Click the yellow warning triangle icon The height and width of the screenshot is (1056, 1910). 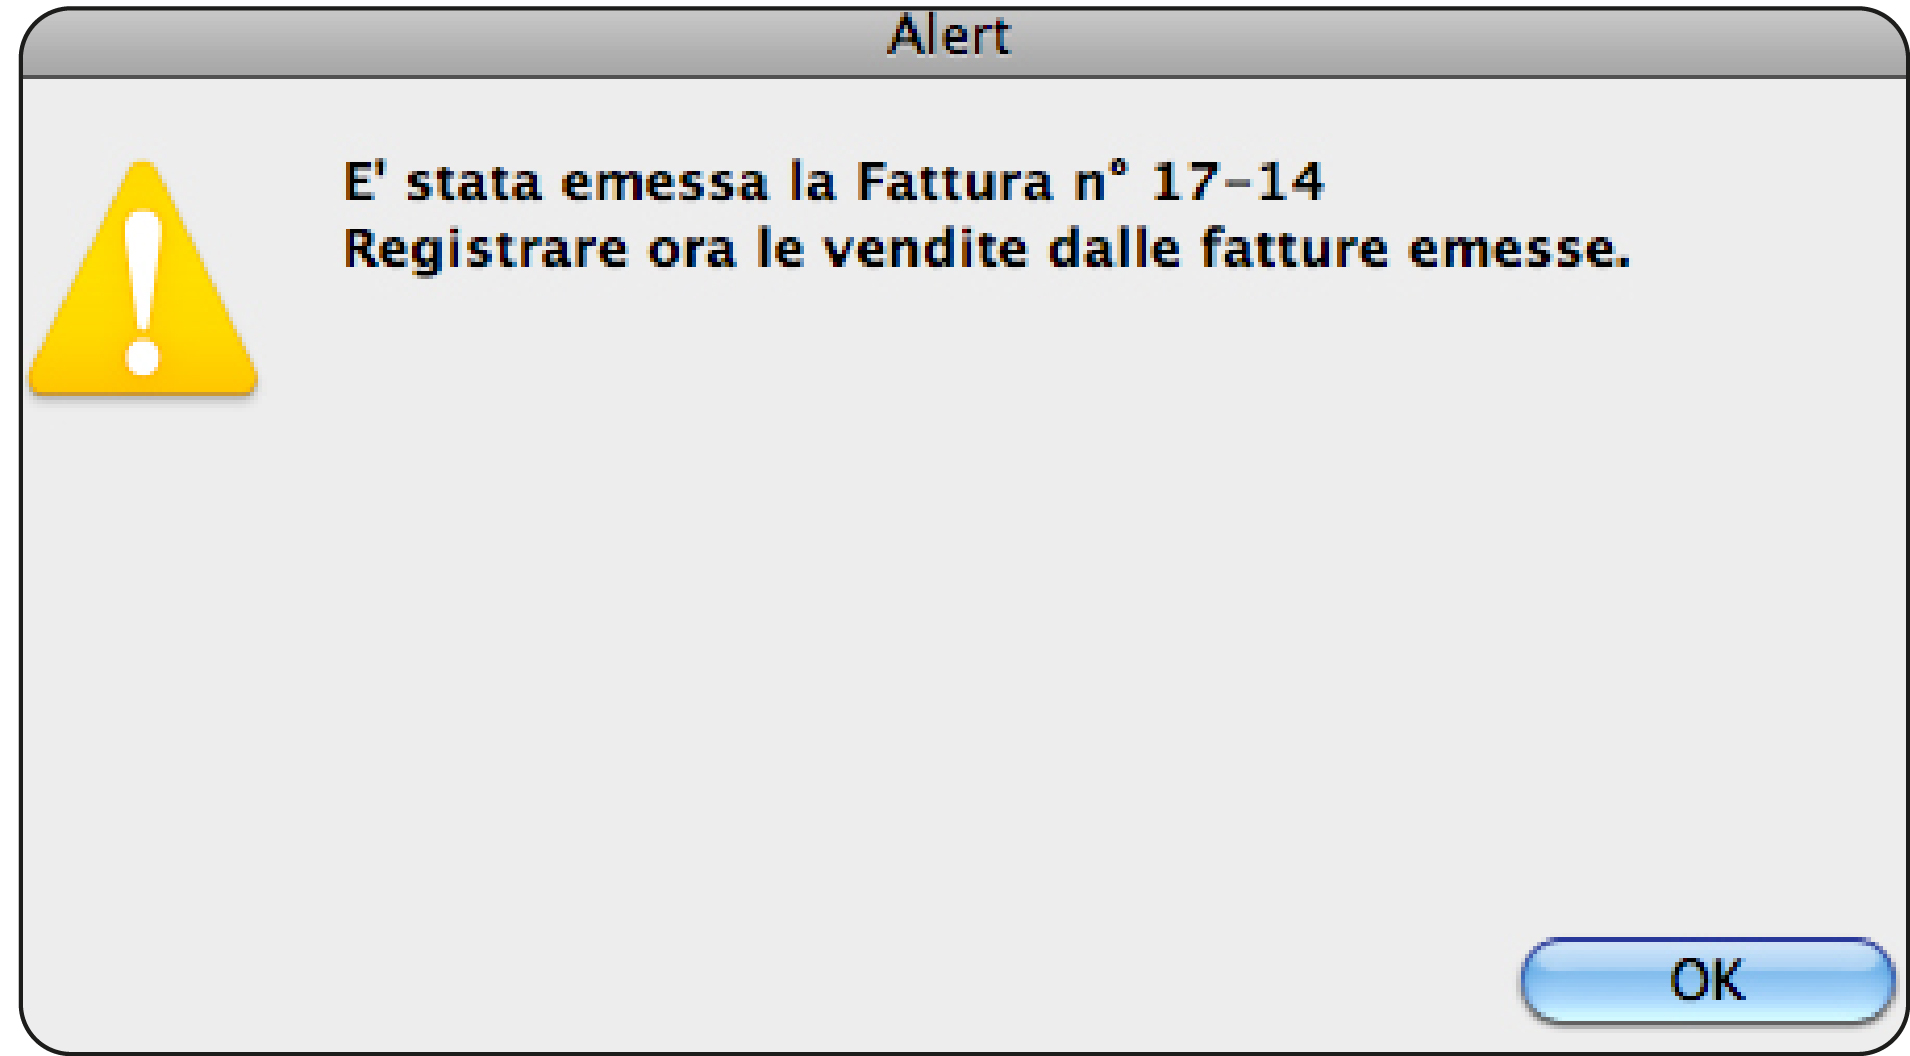click(x=143, y=278)
